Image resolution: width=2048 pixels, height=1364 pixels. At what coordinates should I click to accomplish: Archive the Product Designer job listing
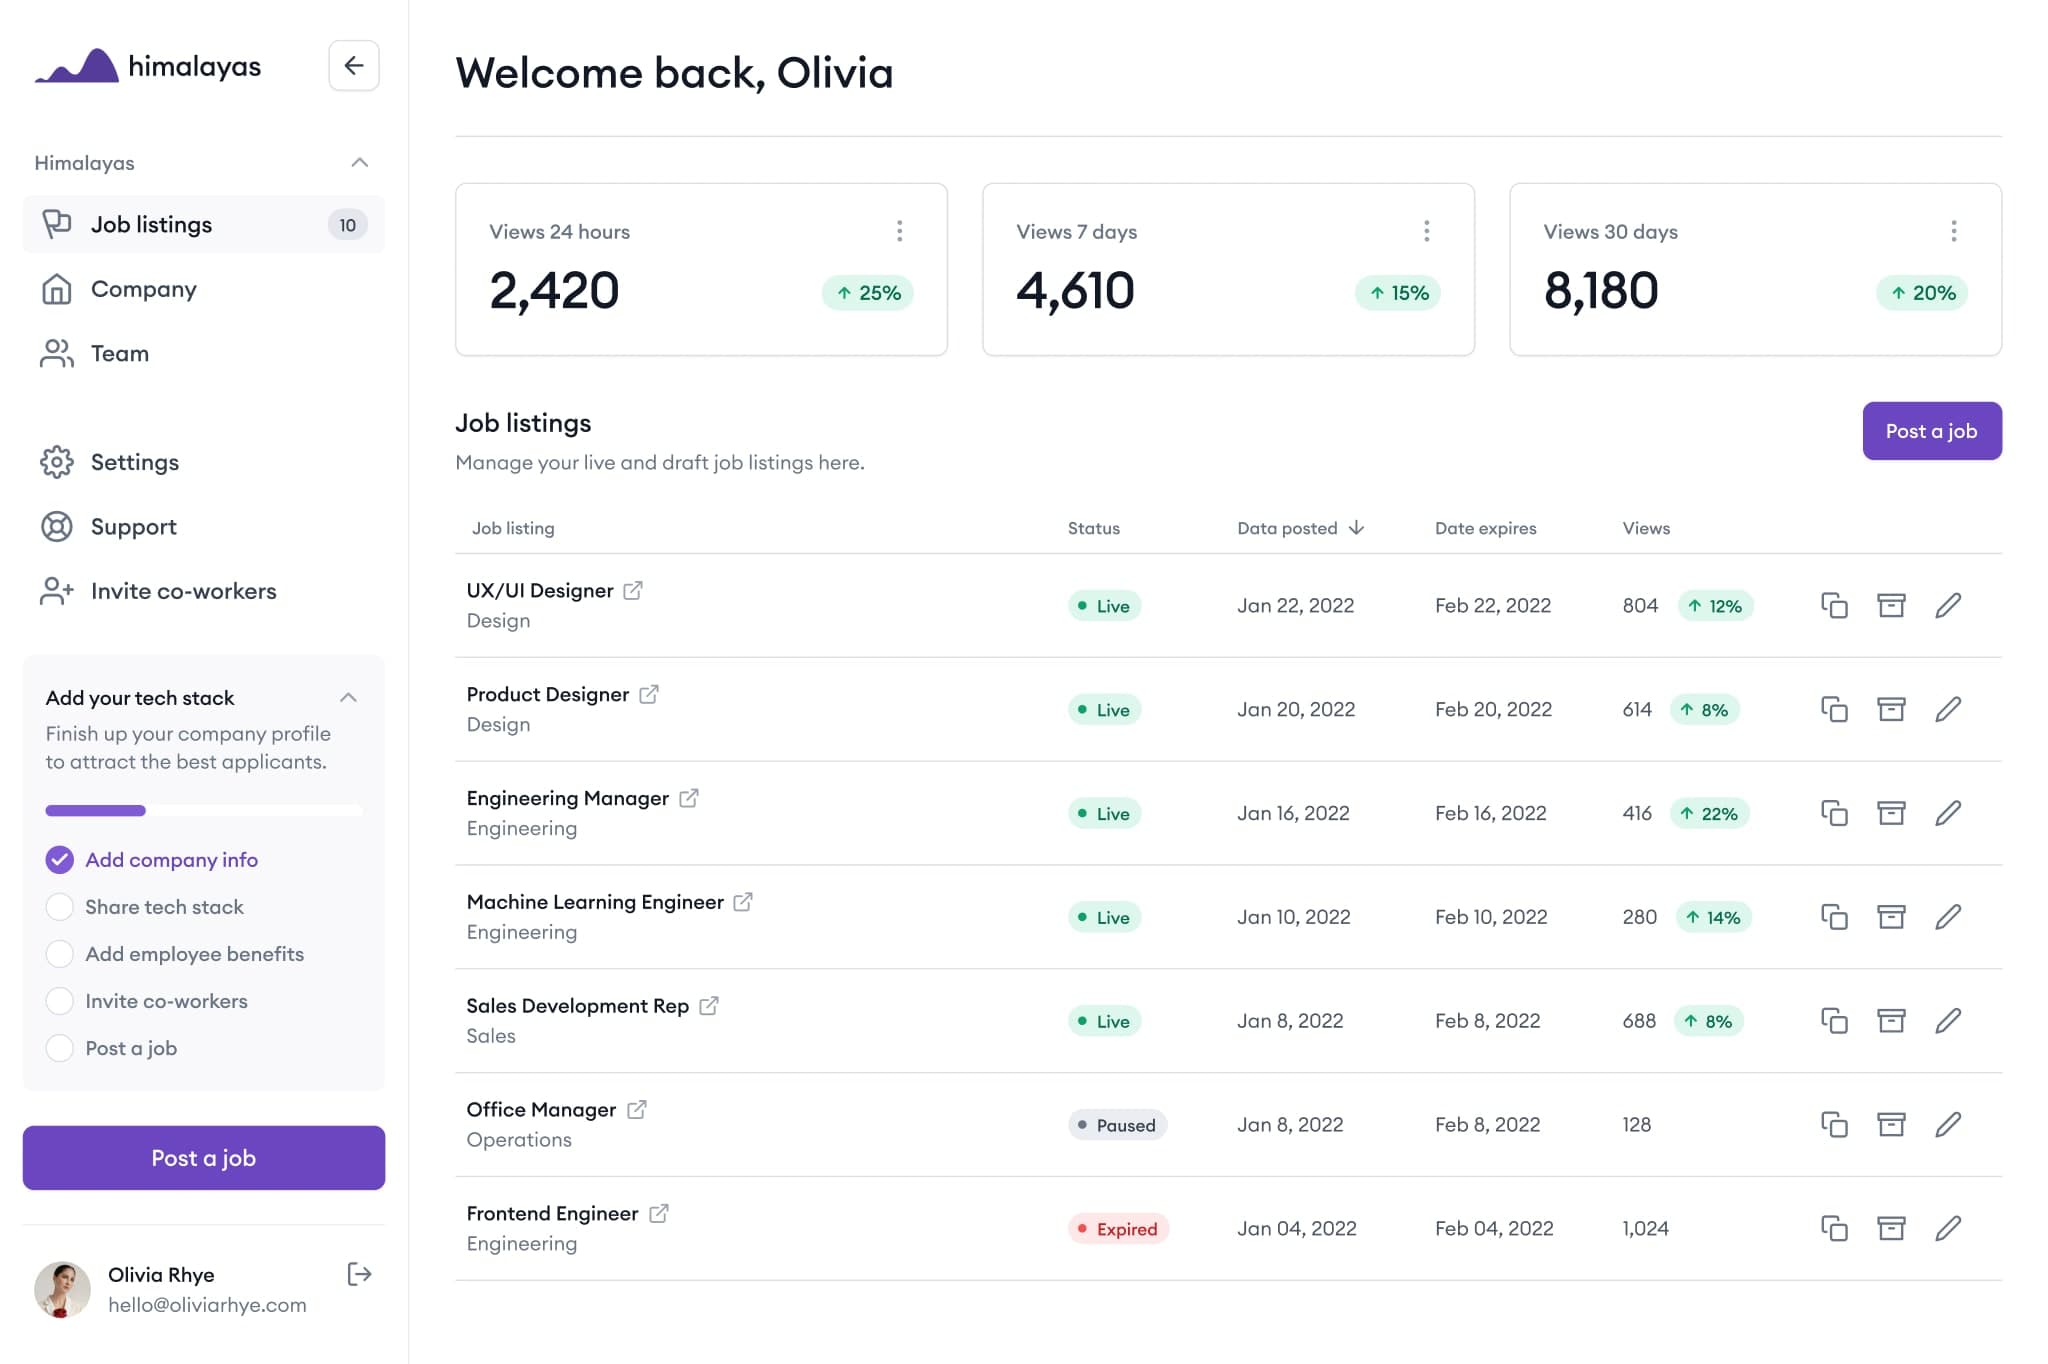[1891, 709]
